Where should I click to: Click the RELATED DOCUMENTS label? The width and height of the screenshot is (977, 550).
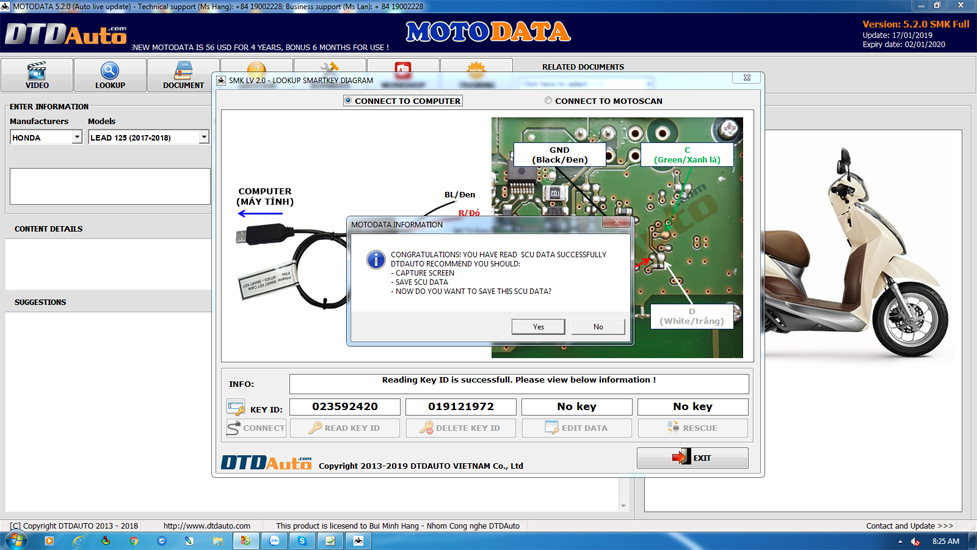click(583, 67)
